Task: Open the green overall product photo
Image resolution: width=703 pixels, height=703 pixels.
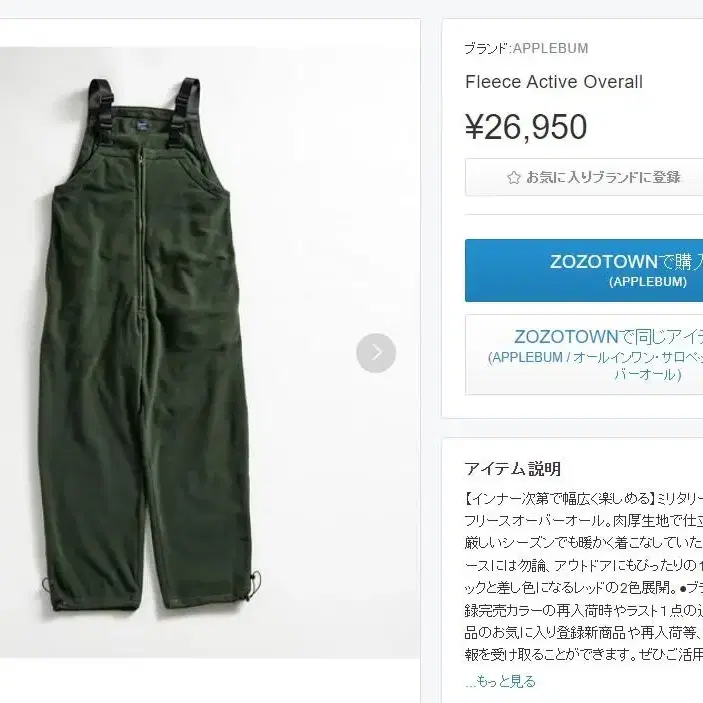Action: pos(210,352)
